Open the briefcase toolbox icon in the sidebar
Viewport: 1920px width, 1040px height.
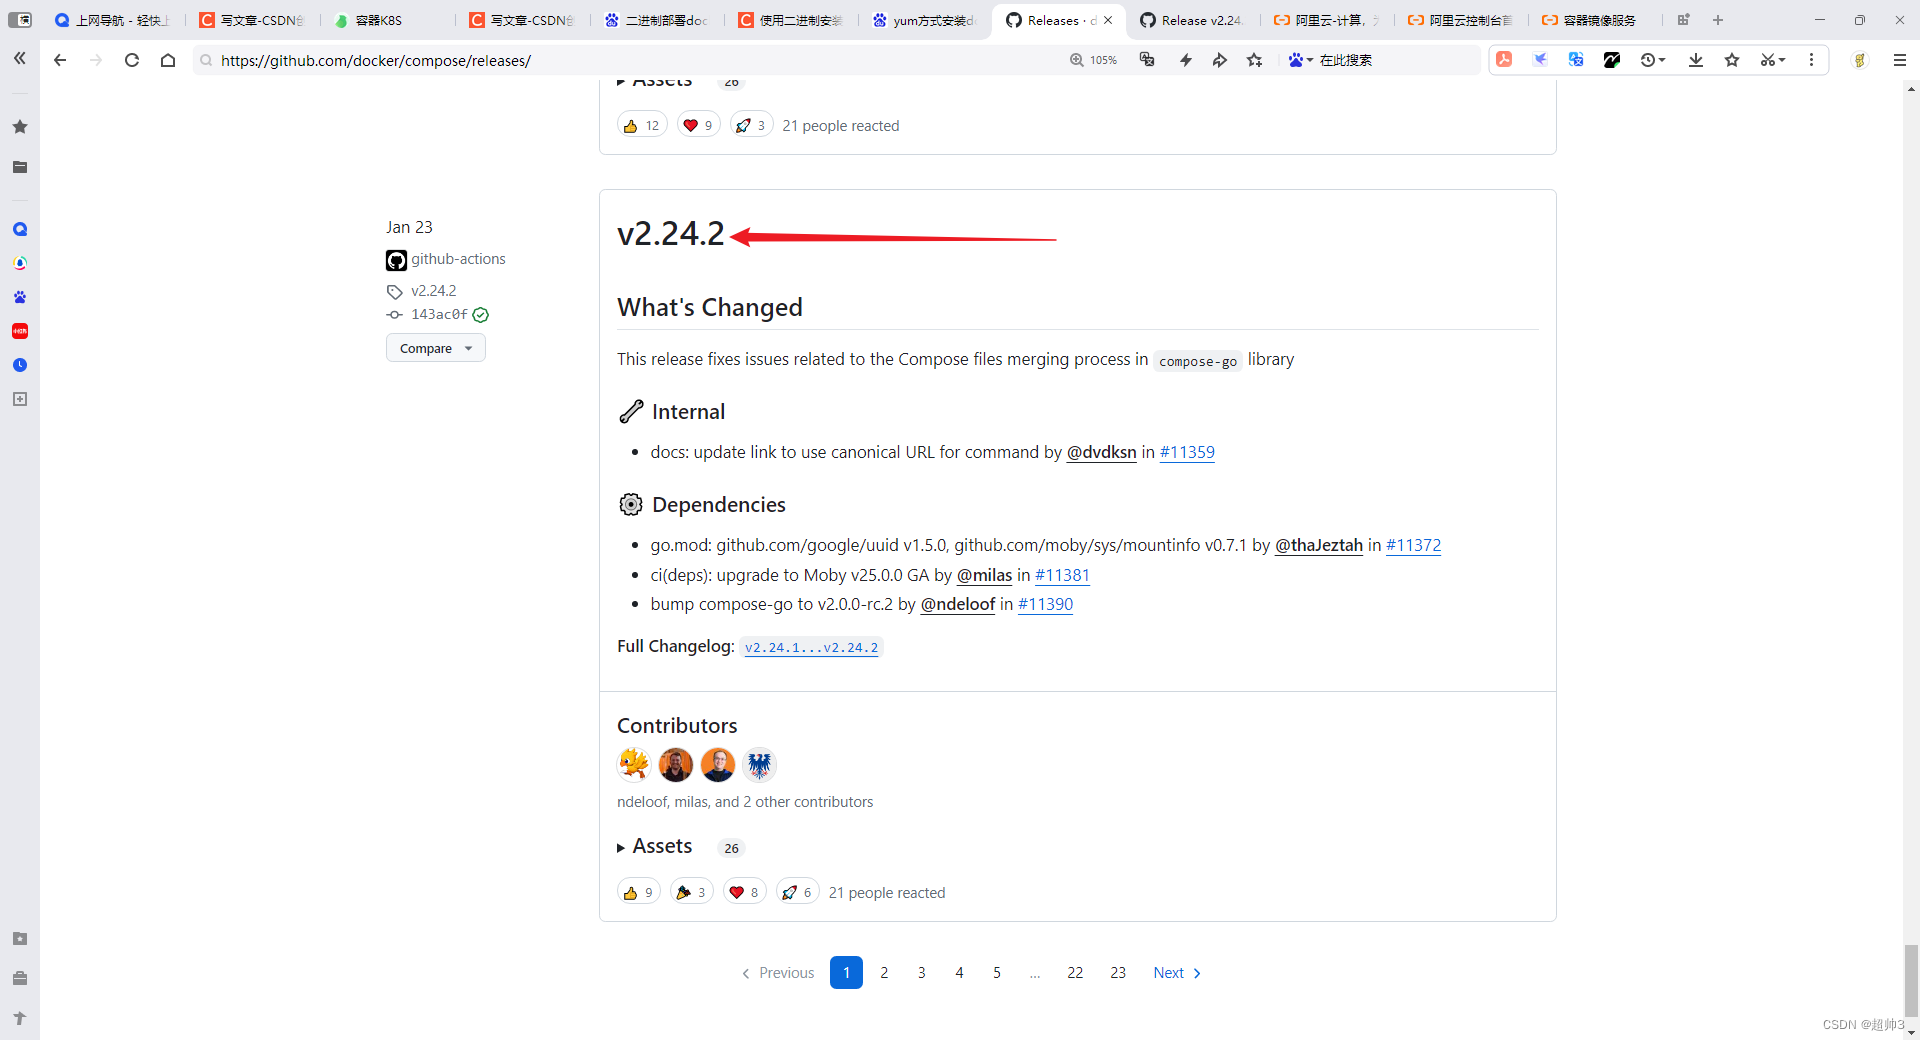(20, 978)
